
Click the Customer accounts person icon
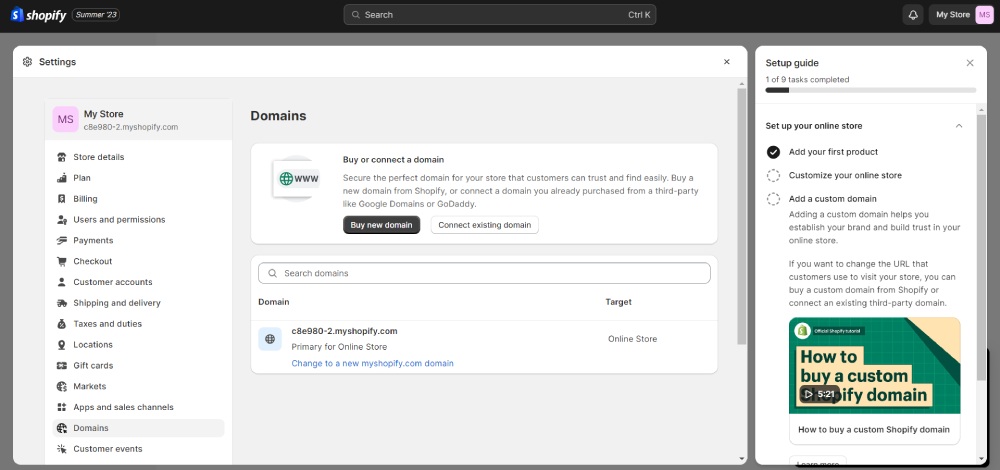(62, 282)
